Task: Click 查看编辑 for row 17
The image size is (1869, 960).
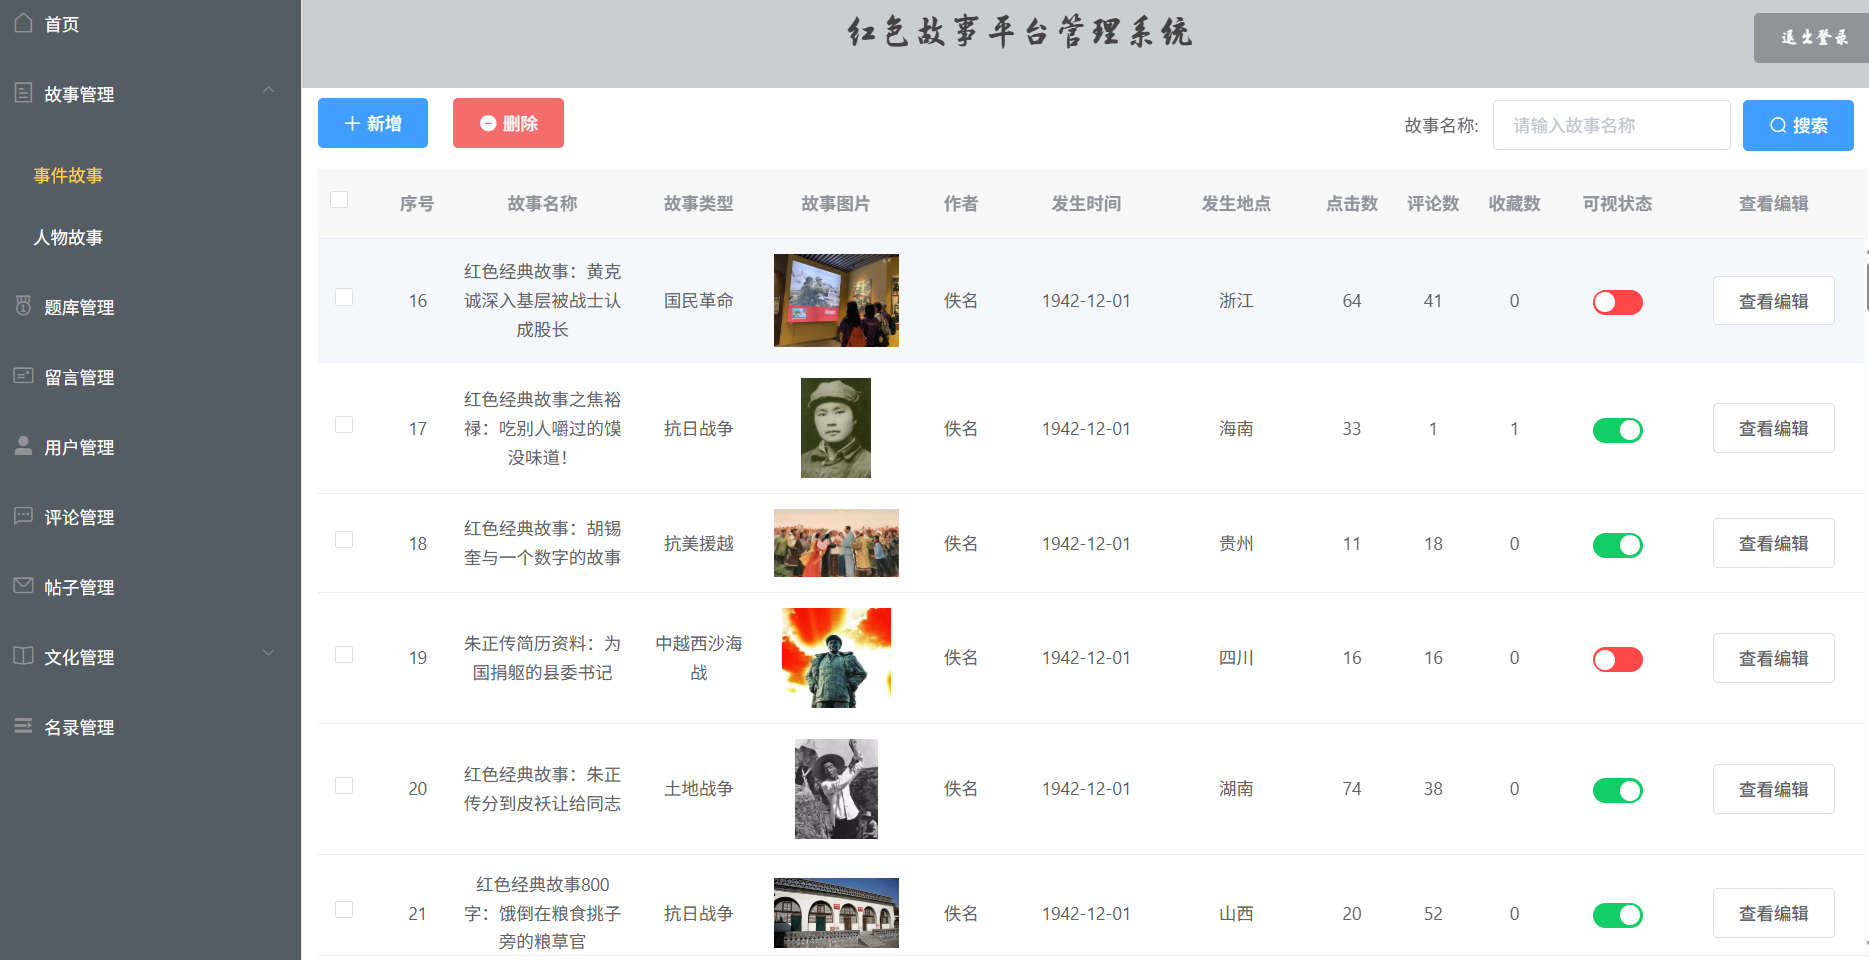Action: pyautogui.click(x=1773, y=428)
